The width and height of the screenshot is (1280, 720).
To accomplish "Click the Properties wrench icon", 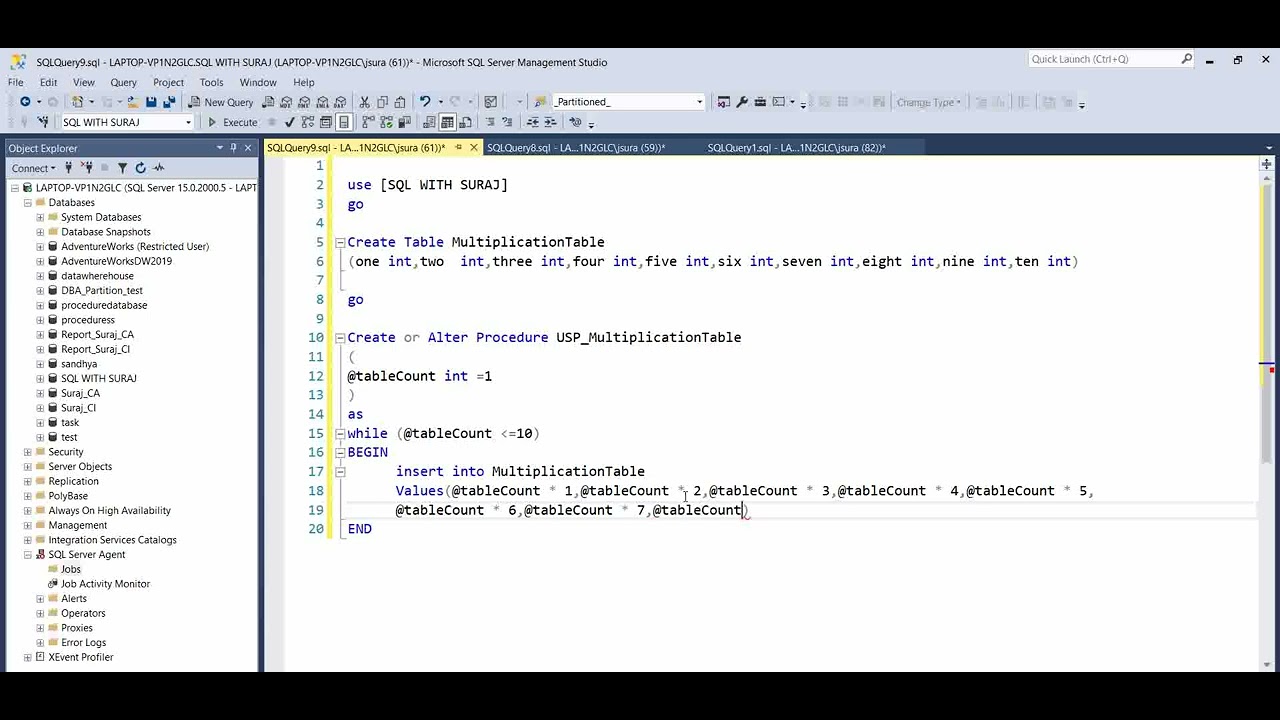I will click(742, 102).
